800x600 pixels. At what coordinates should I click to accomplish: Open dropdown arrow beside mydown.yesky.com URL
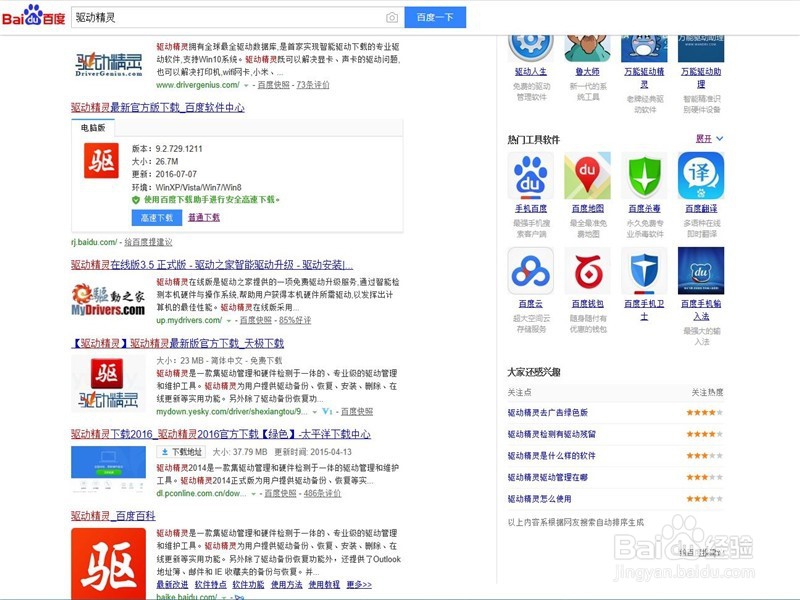[x=314, y=412]
